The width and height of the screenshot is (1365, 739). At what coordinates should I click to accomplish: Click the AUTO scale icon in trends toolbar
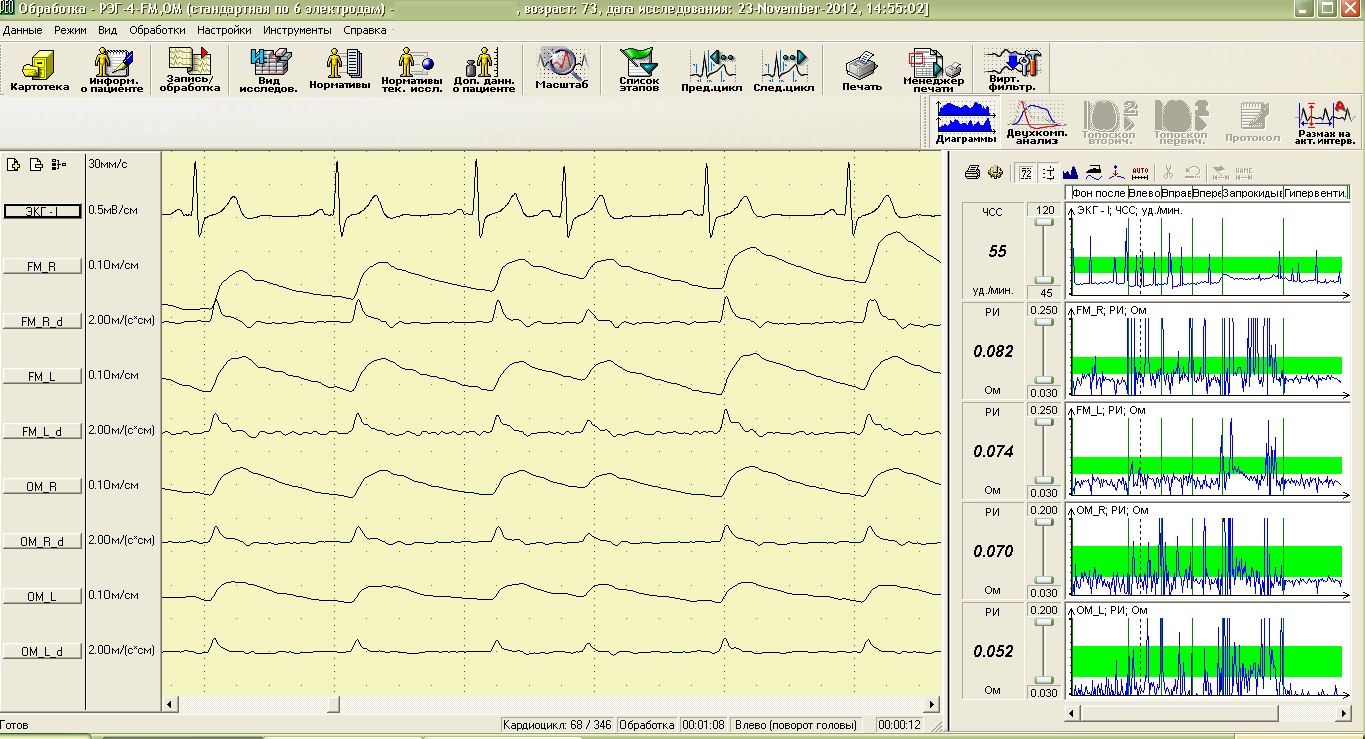click(x=1141, y=172)
